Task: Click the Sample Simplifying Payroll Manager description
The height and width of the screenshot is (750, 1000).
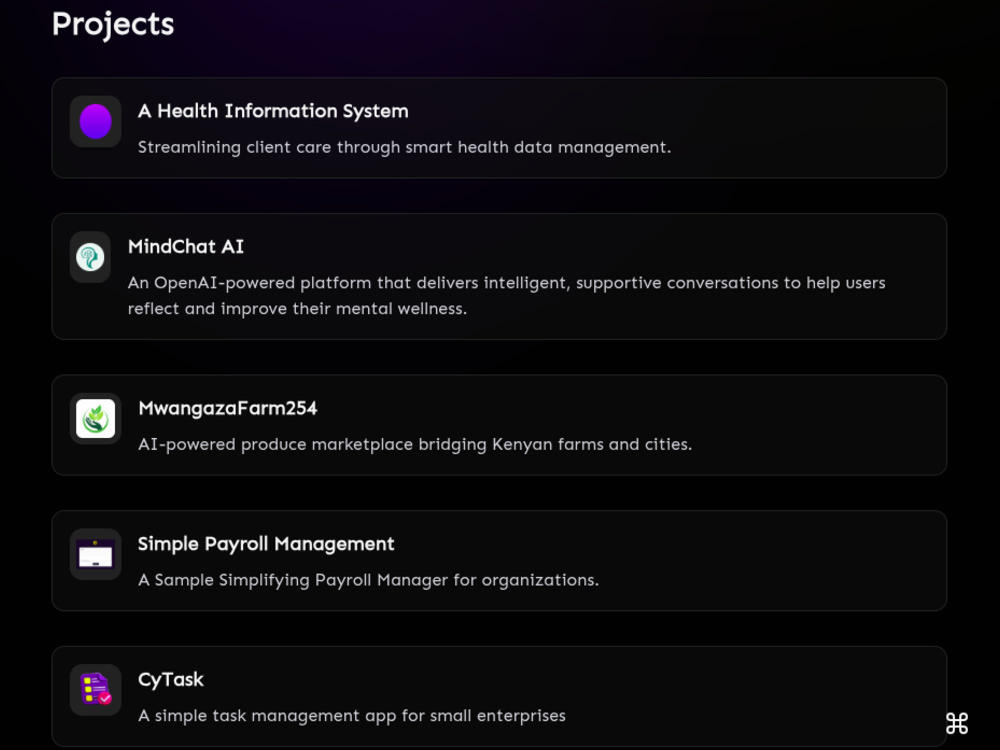Action: (369, 580)
